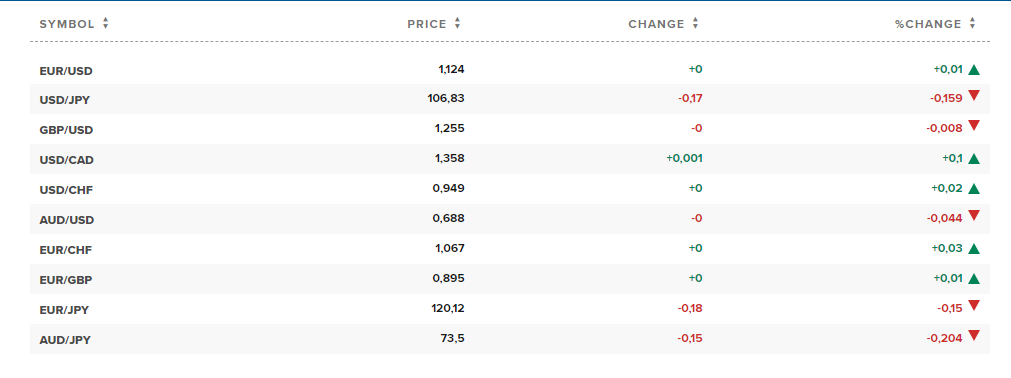
Task: Open the USD/JPY currency pair
Action: pos(65,101)
